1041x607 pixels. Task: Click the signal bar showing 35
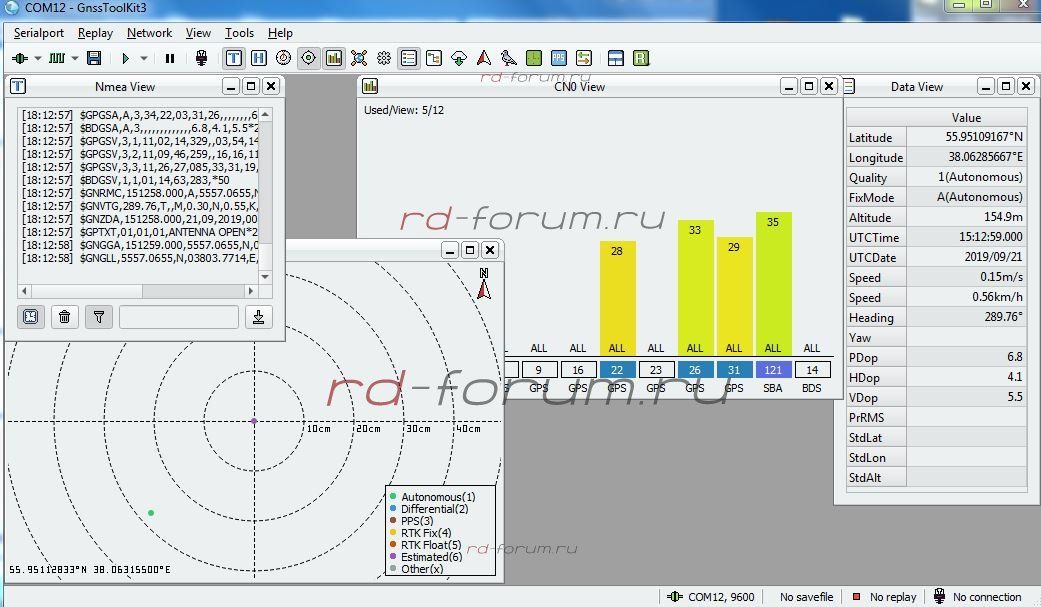click(773, 284)
